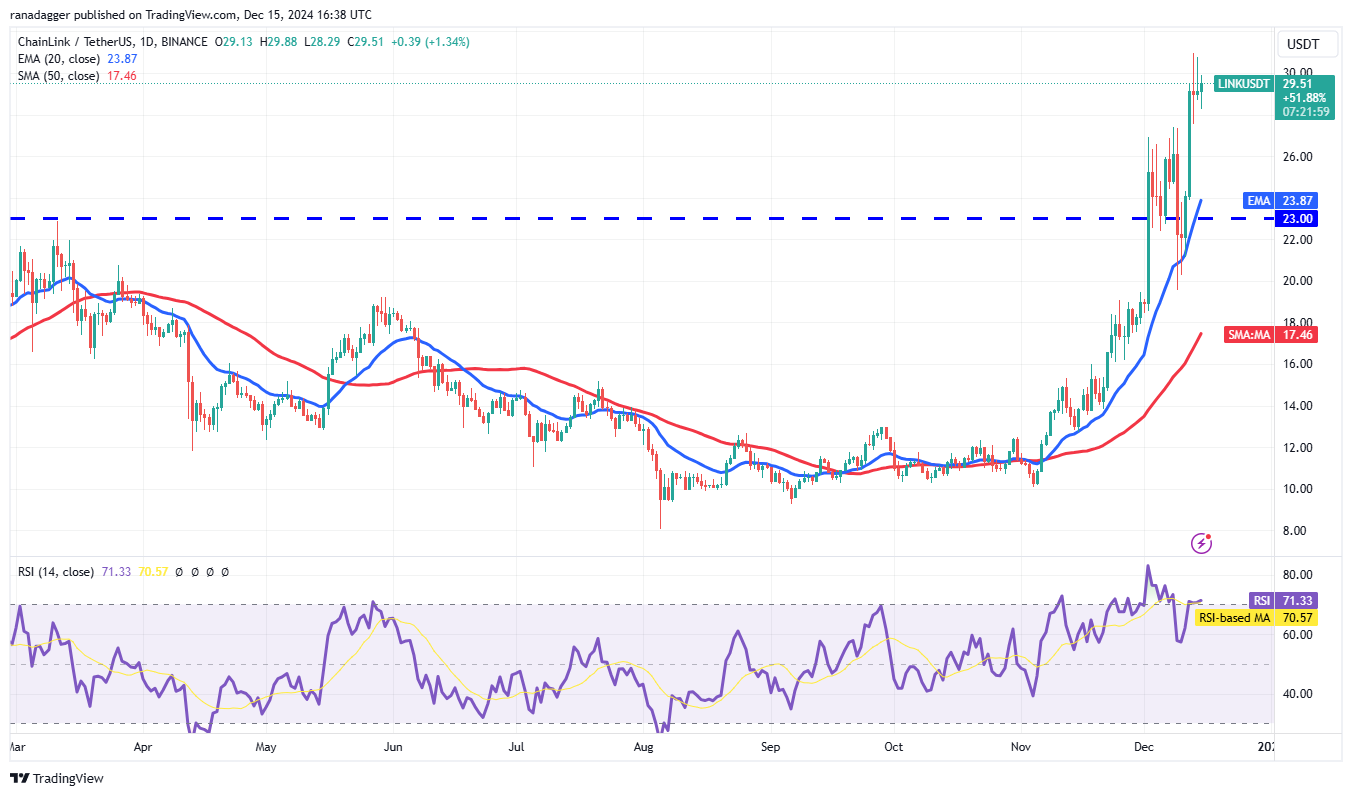
Task: Click the lightning bolt event icon
Action: pos(1202,543)
